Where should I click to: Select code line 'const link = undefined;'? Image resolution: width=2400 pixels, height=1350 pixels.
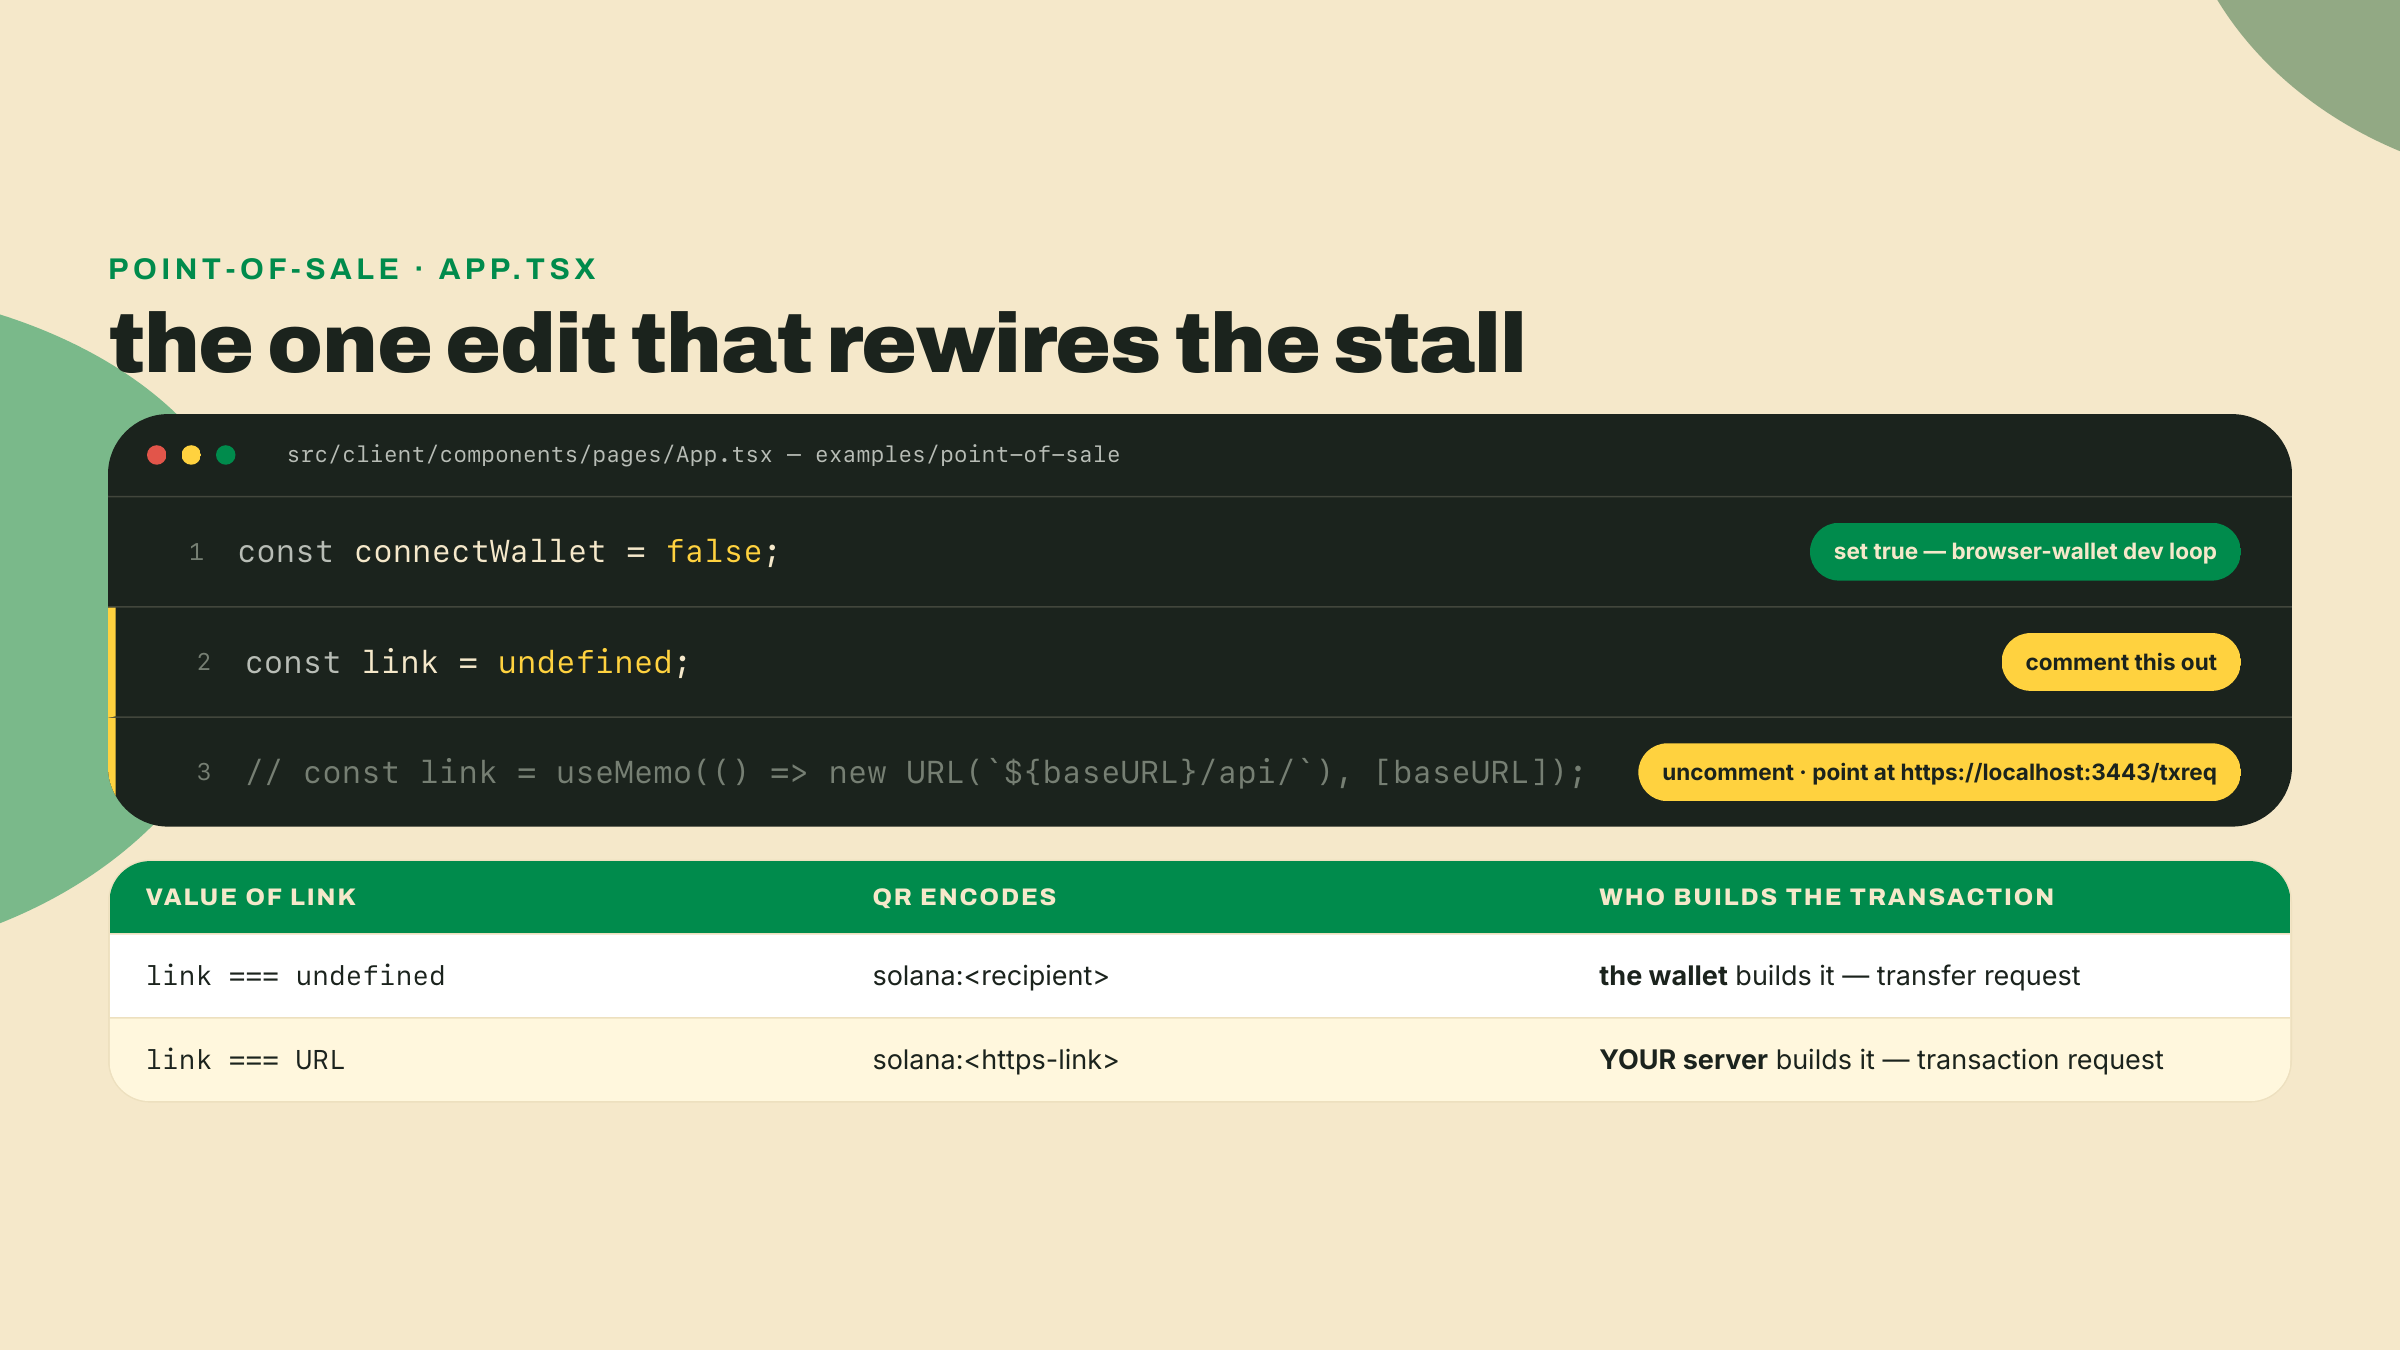tap(467, 663)
